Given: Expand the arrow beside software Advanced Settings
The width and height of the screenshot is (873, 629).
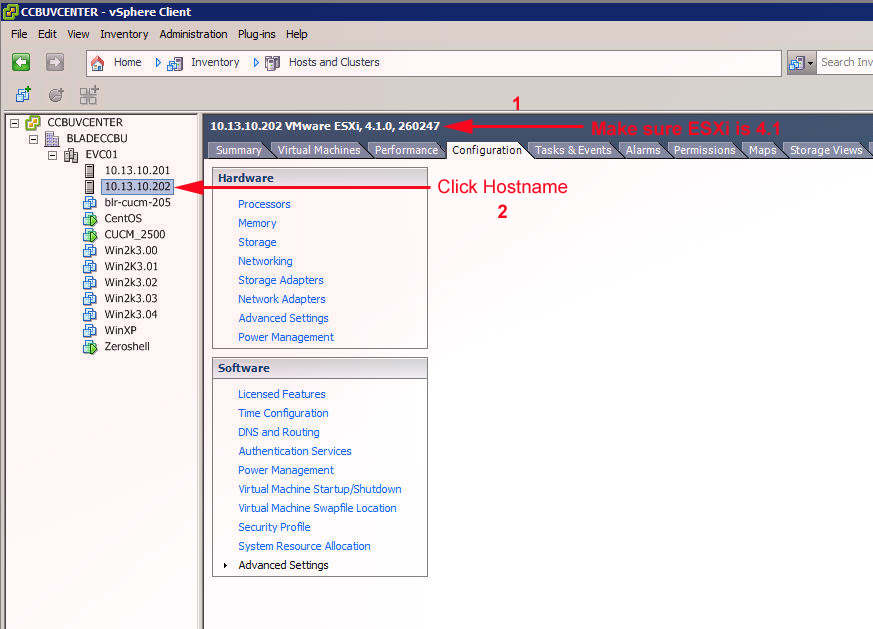Looking at the screenshot, I should click(225, 566).
